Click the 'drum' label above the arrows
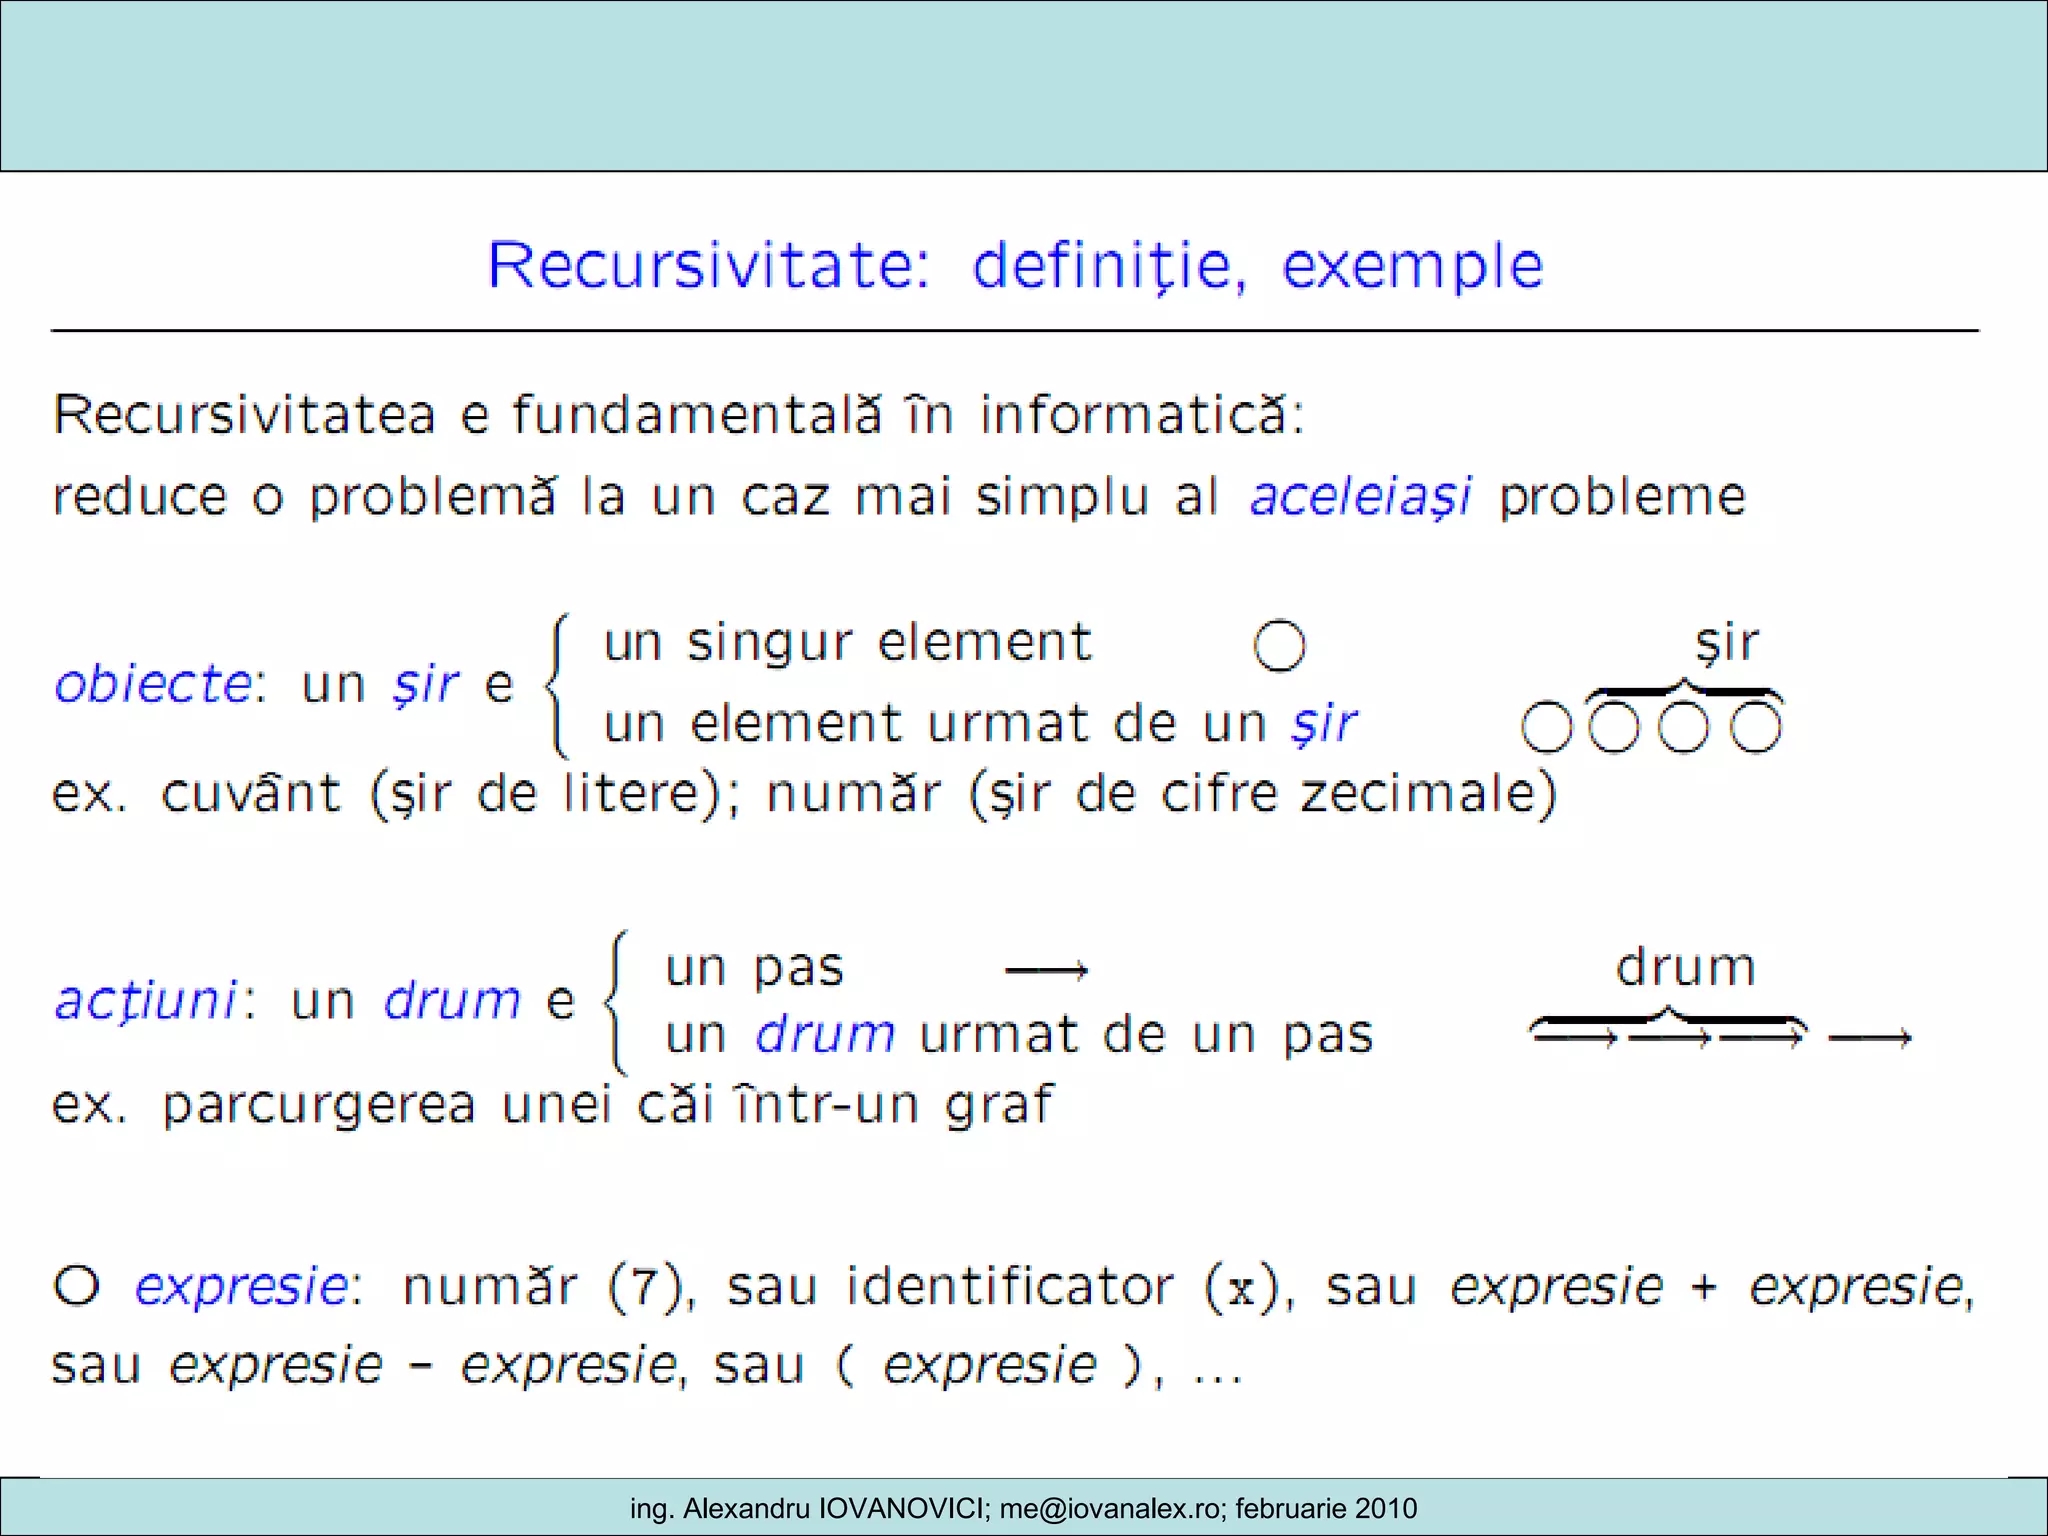Image resolution: width=2048 pixels, height=1536 pixels. tap(1685, 968)
